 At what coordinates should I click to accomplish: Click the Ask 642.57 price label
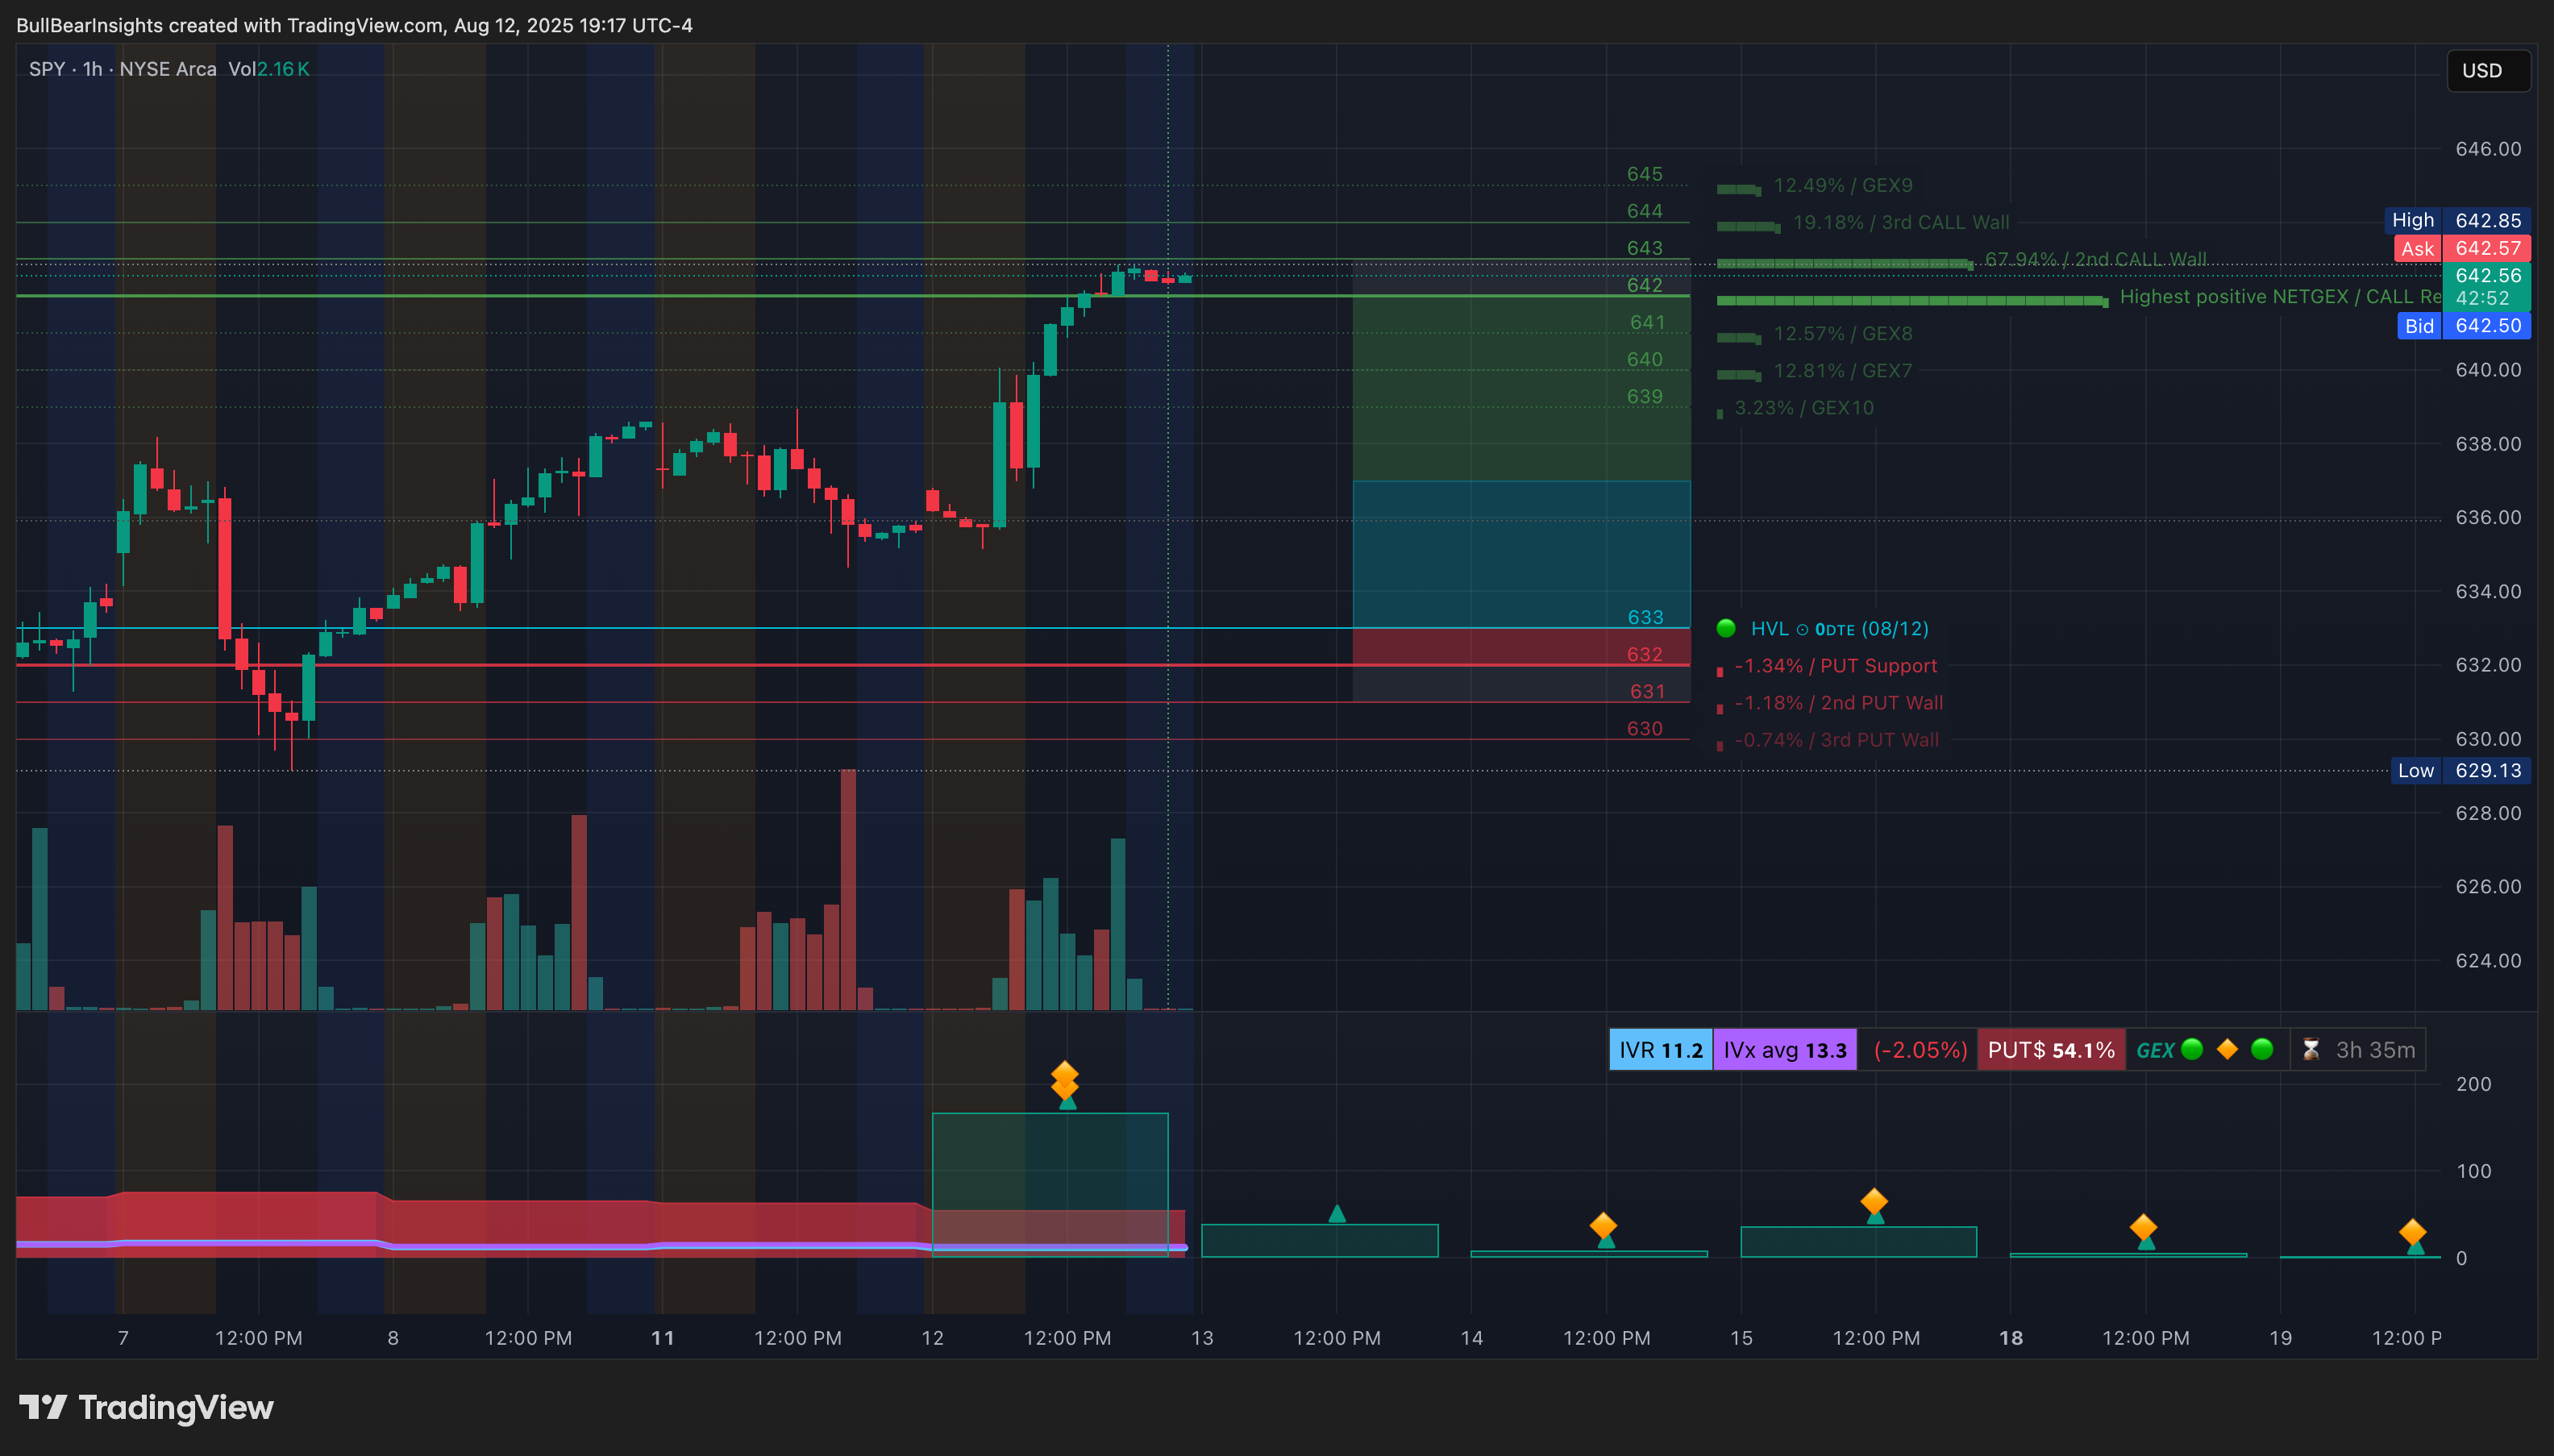pyautogui.click(x=2462, y=248)
